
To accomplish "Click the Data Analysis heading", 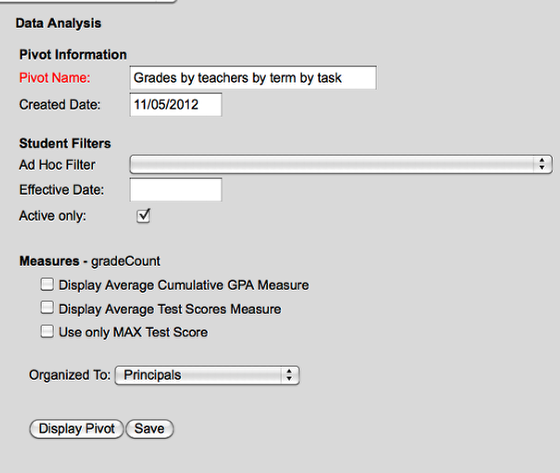I will [58, 23].
